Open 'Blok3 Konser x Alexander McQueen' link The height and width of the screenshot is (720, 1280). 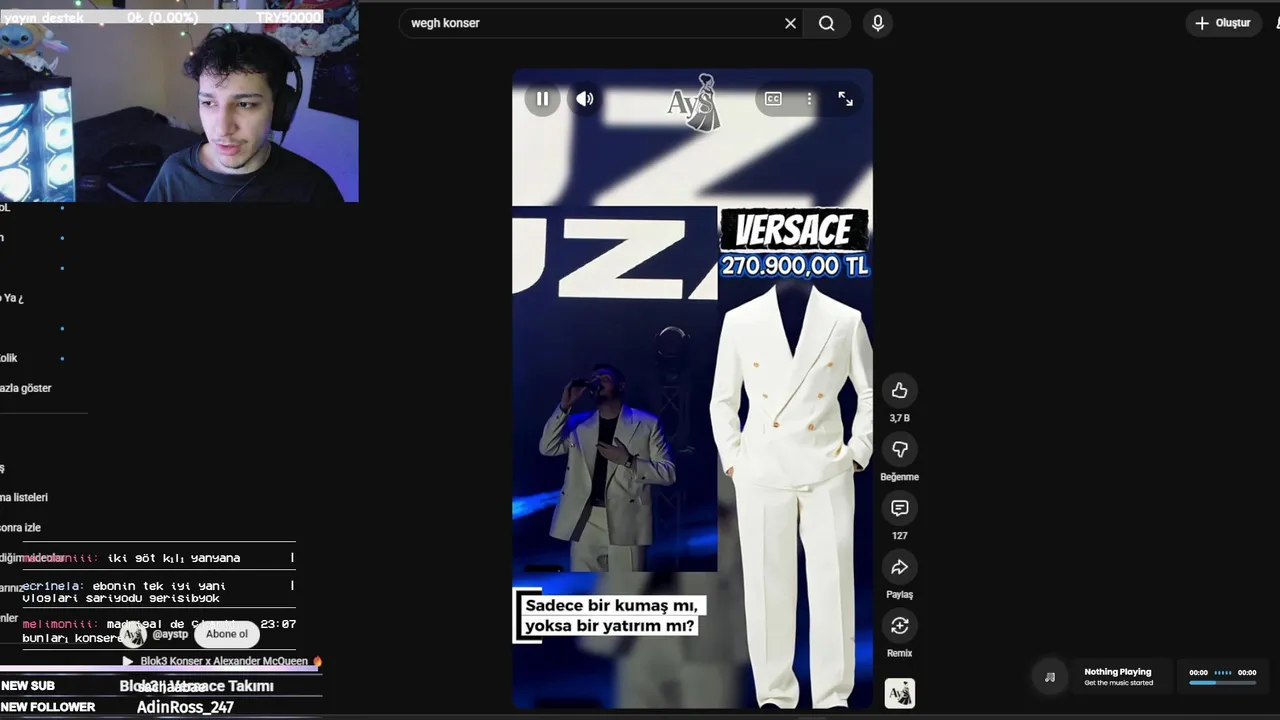(224, 661)
